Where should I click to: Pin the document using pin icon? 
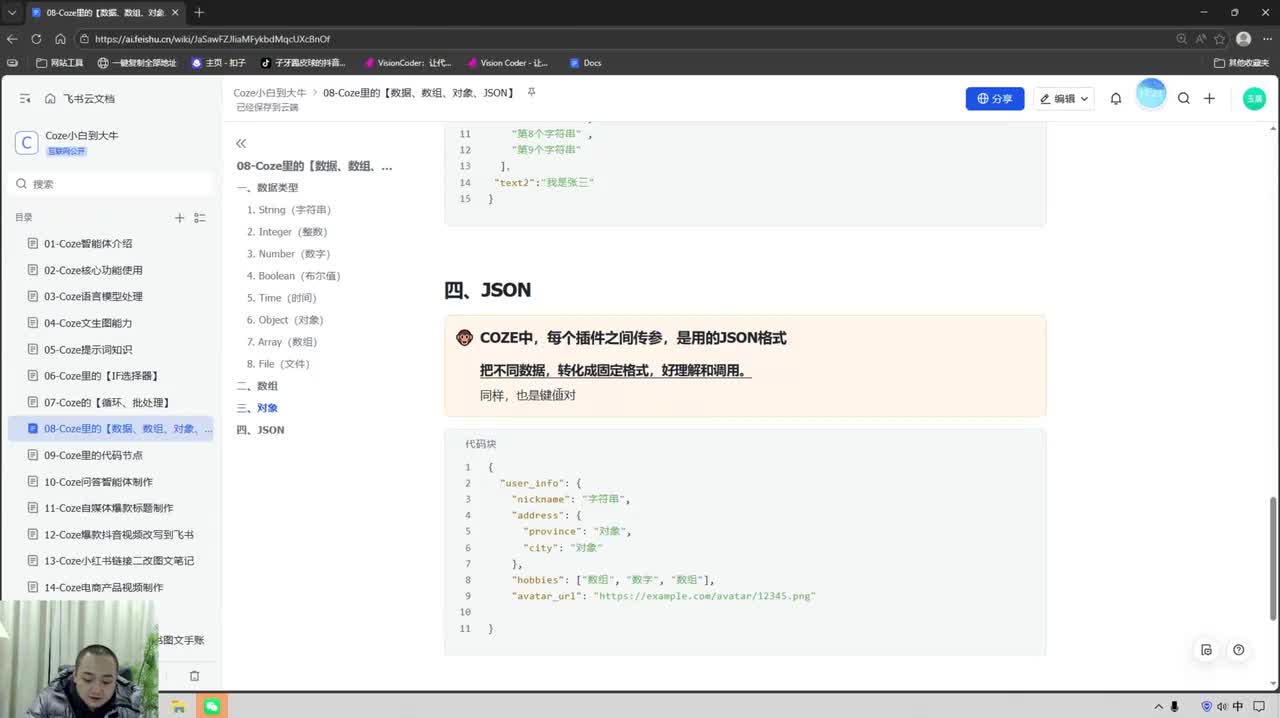click(x=532, y=92)
